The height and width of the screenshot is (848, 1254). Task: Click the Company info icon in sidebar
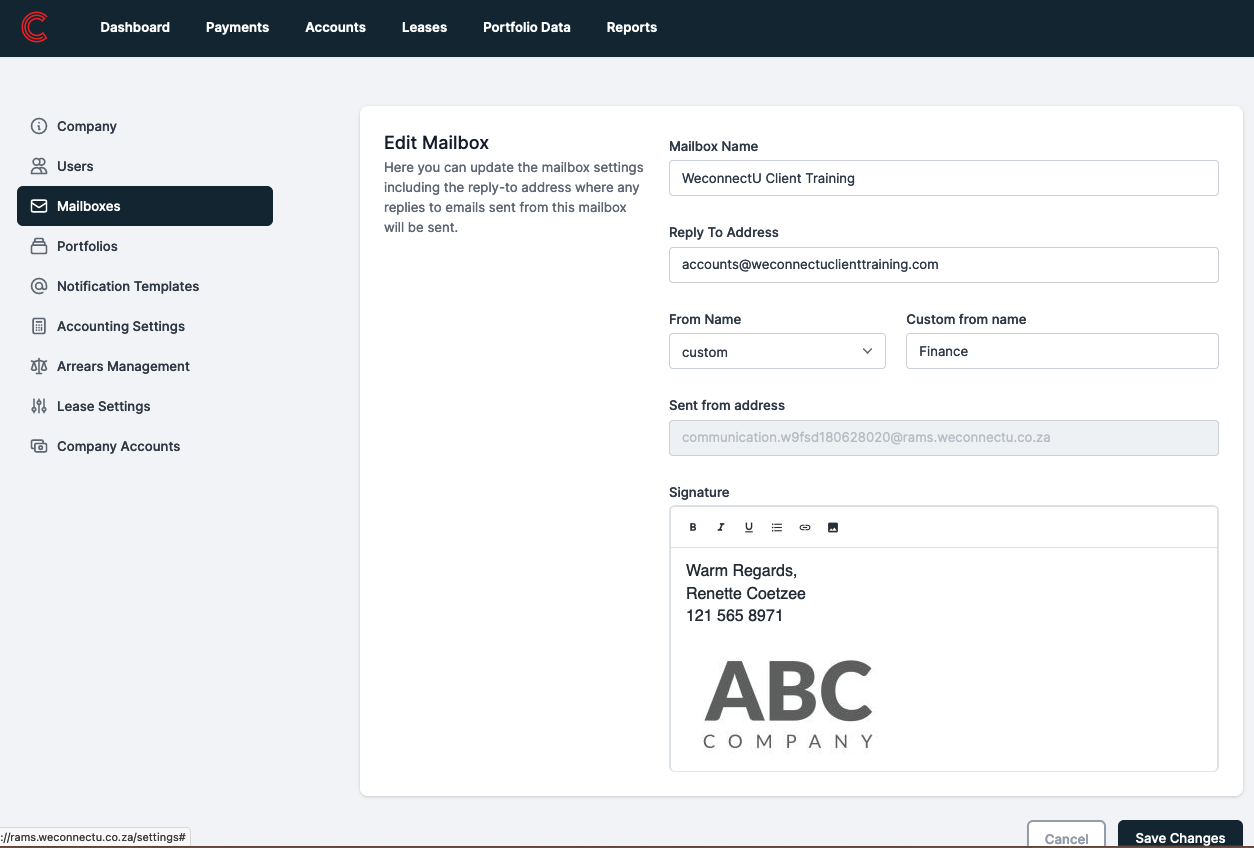pyautogui.click(x=39, y=126)
